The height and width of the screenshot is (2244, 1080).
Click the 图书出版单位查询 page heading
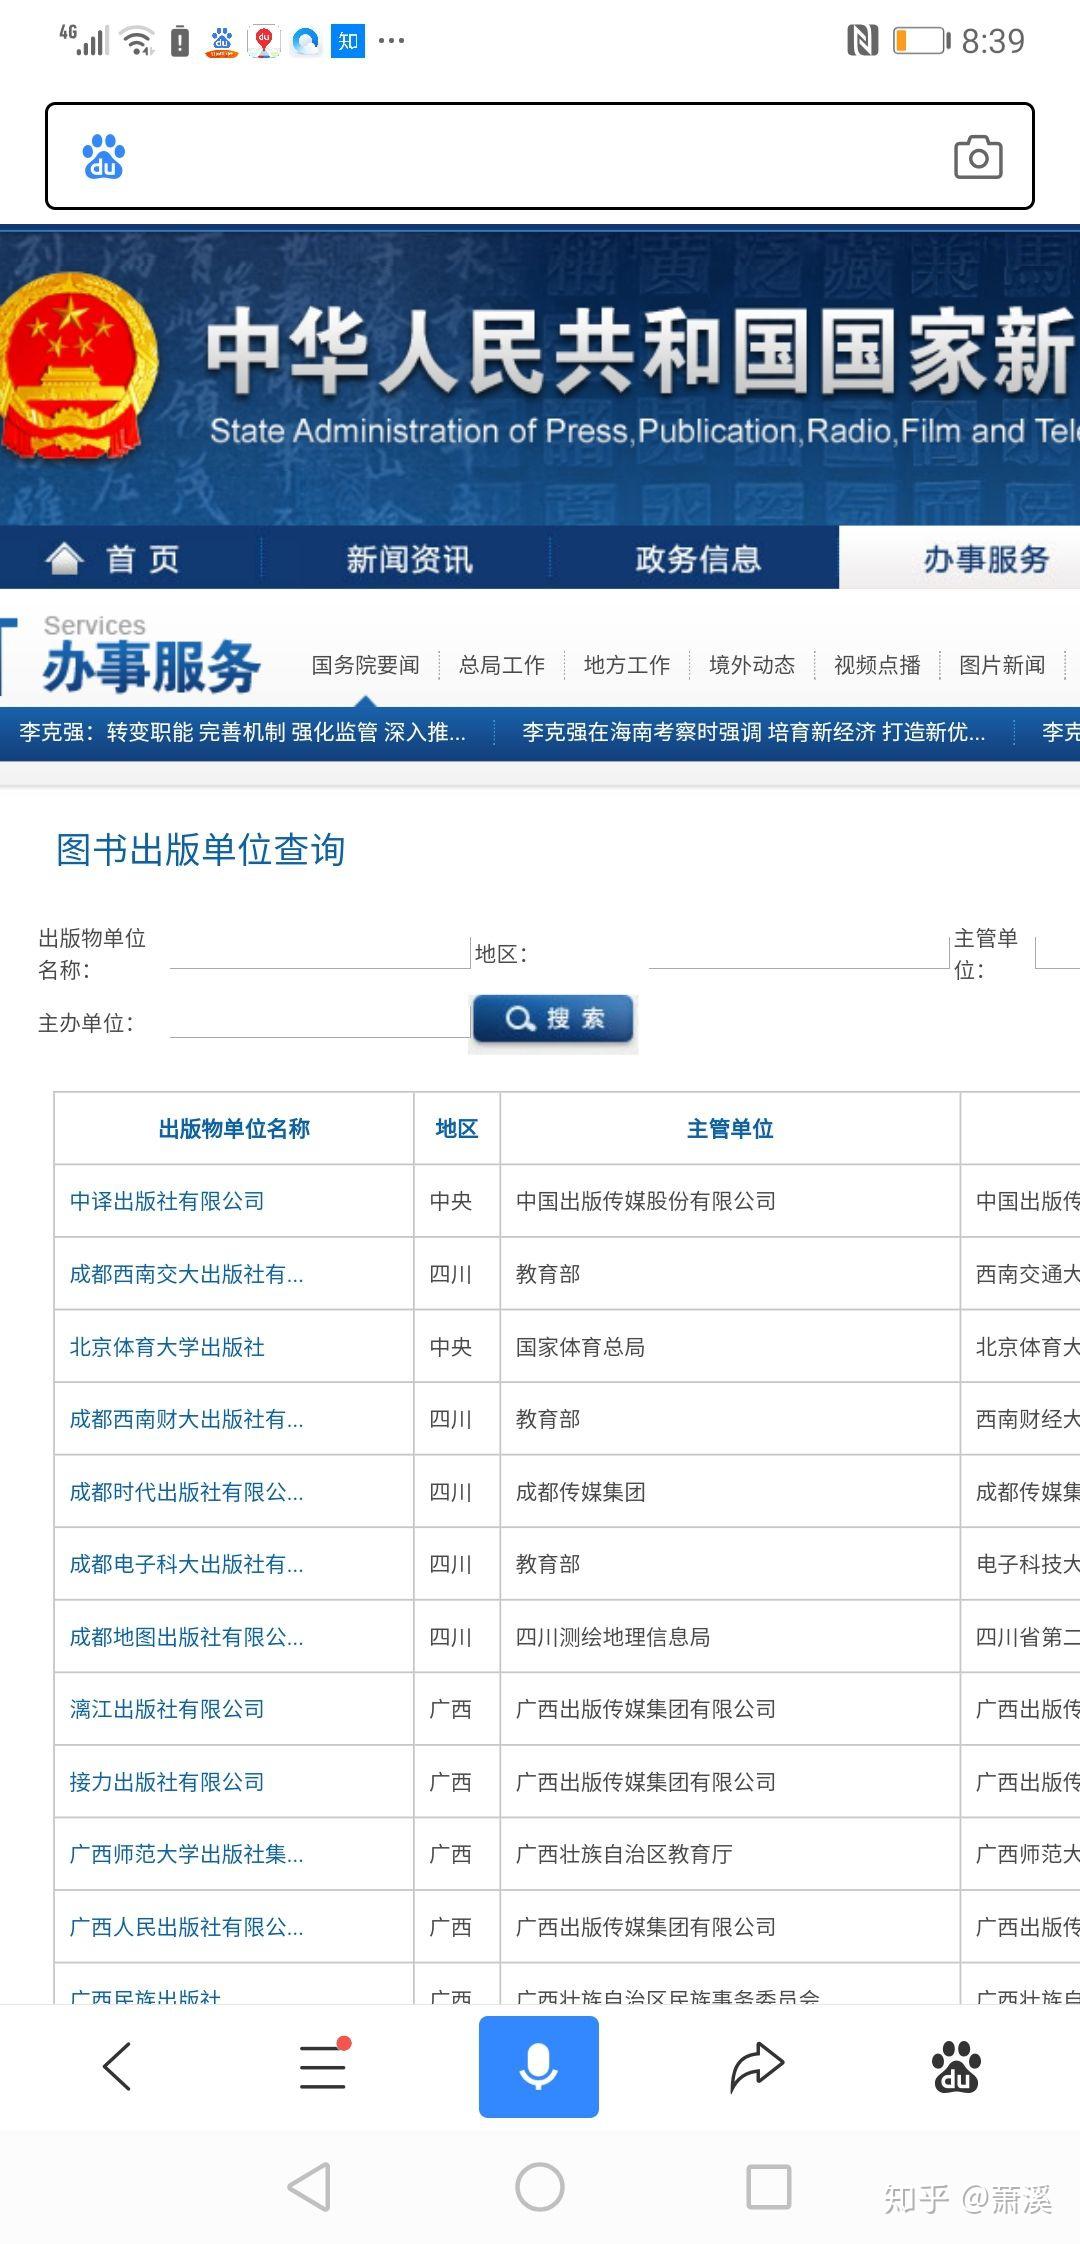click(x=201, y=850)
